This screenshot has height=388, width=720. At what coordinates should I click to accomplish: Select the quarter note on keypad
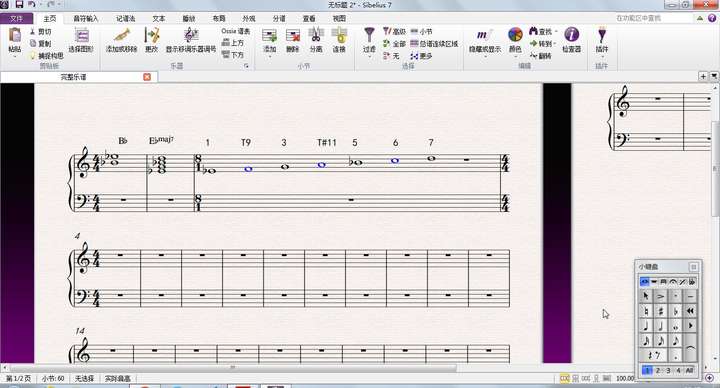pos(646,326)
